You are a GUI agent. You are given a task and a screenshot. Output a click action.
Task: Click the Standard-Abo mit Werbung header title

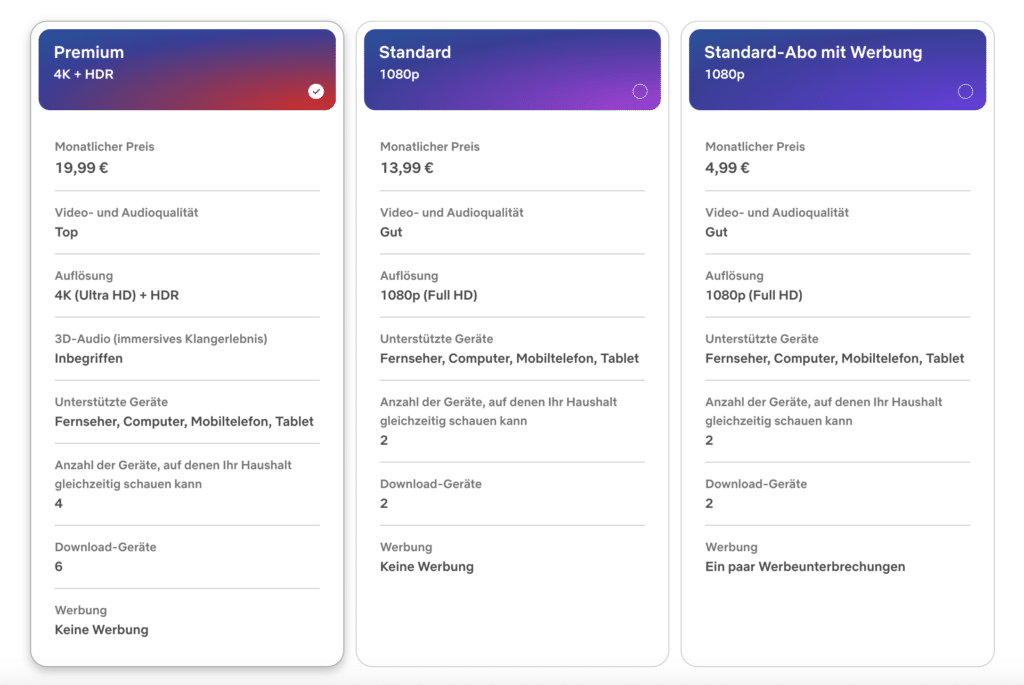tap(813, 52)
